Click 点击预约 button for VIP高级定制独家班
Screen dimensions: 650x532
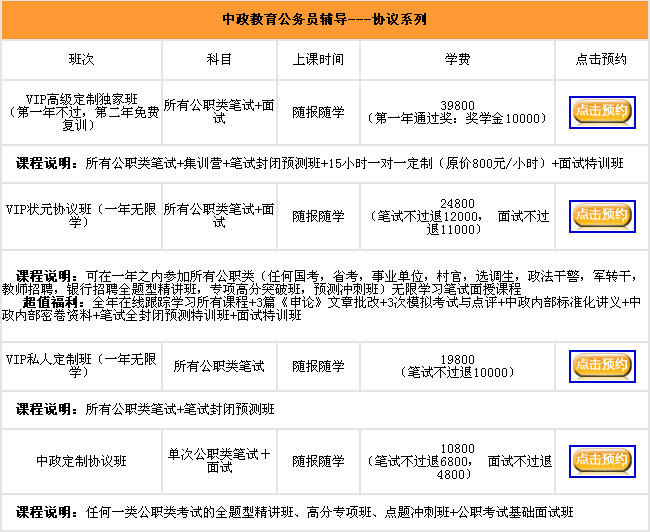coord(602,112)
